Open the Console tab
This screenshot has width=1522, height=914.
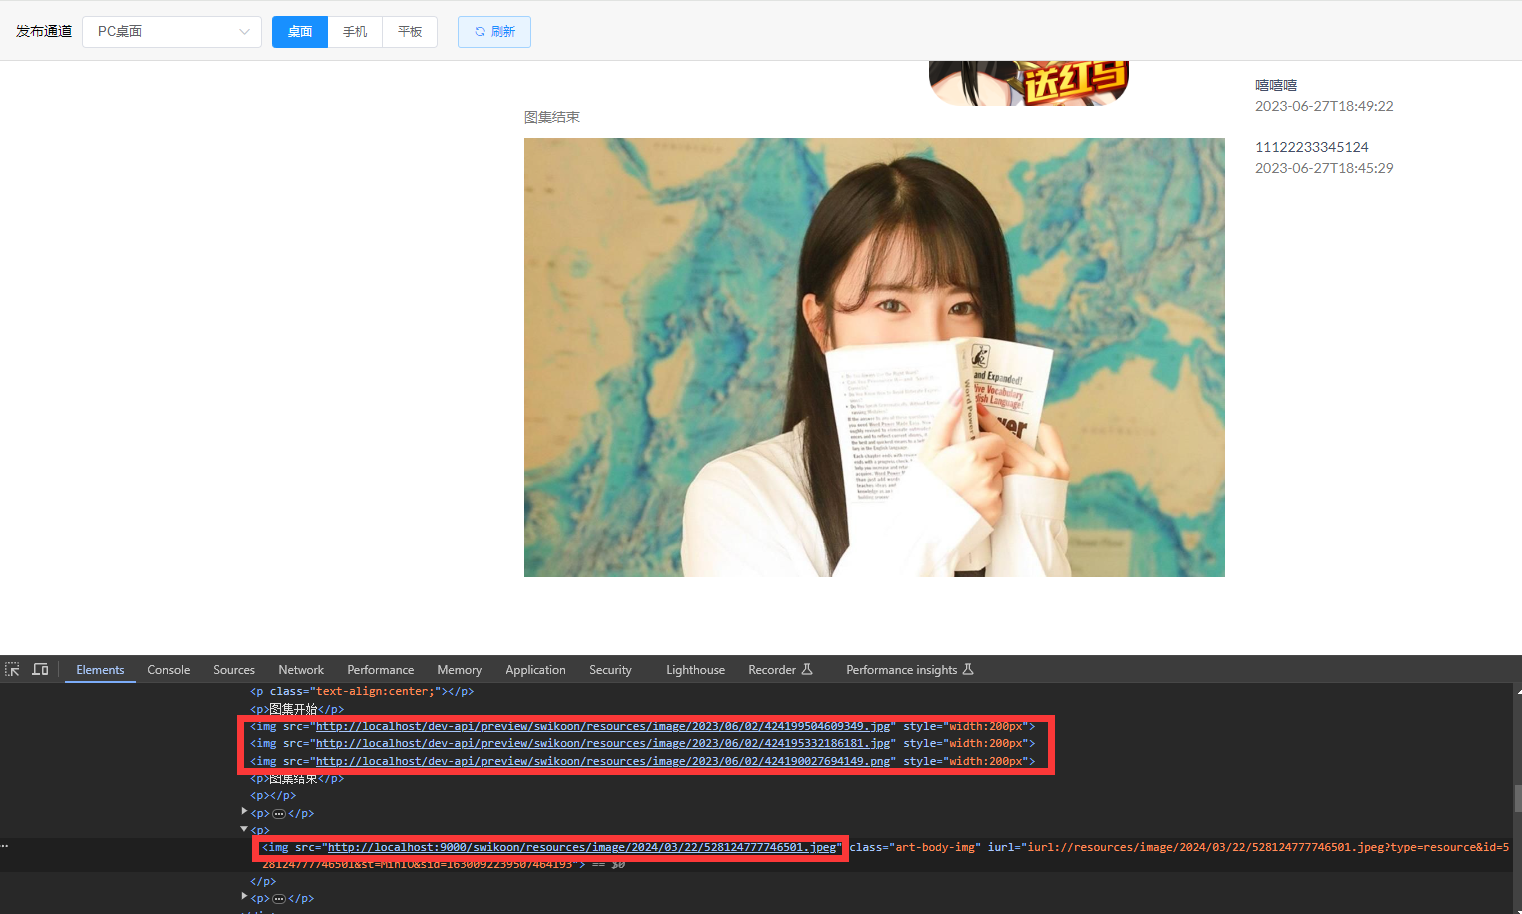[x=168, y=670]
